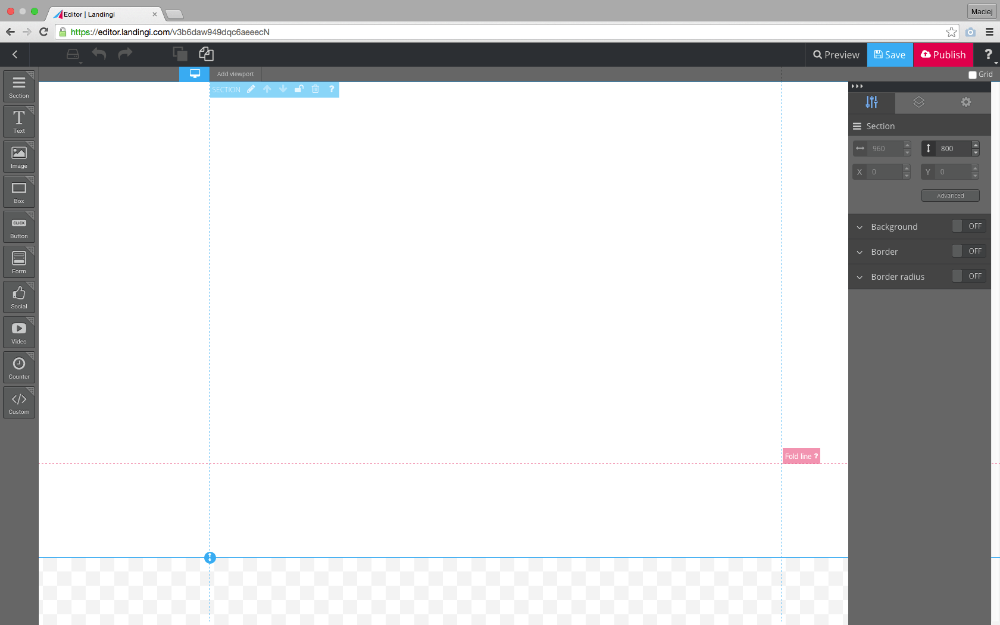Select the Image widget tool

(19, 157)
